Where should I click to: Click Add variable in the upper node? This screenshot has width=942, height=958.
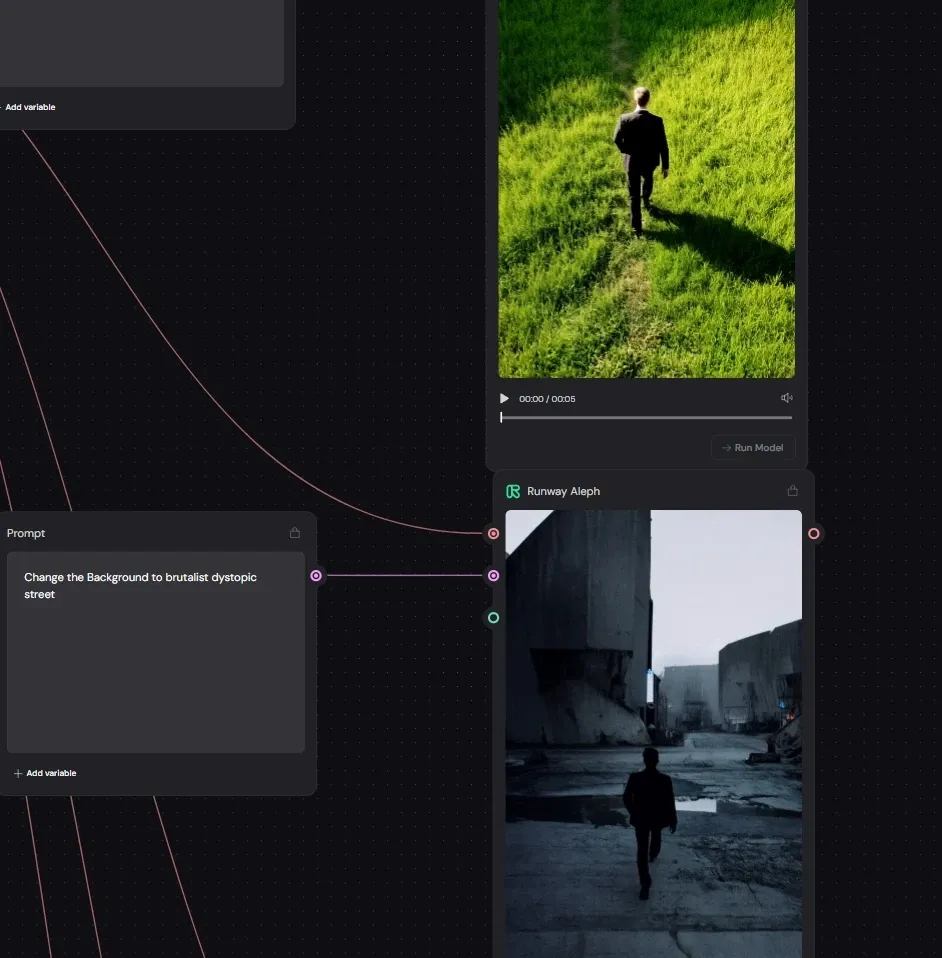click(x=28, y=107)
